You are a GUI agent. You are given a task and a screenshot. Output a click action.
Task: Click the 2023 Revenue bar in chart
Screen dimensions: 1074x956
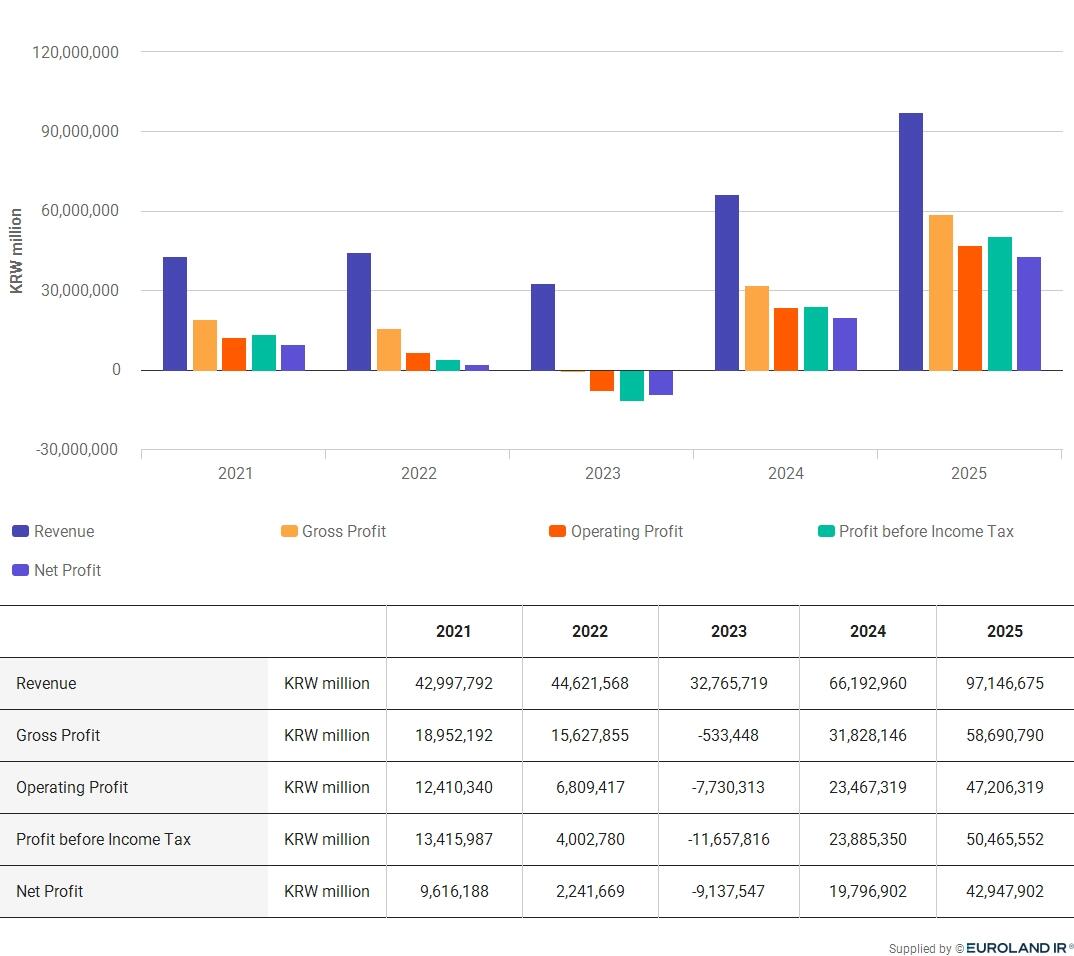coord(542,327)
